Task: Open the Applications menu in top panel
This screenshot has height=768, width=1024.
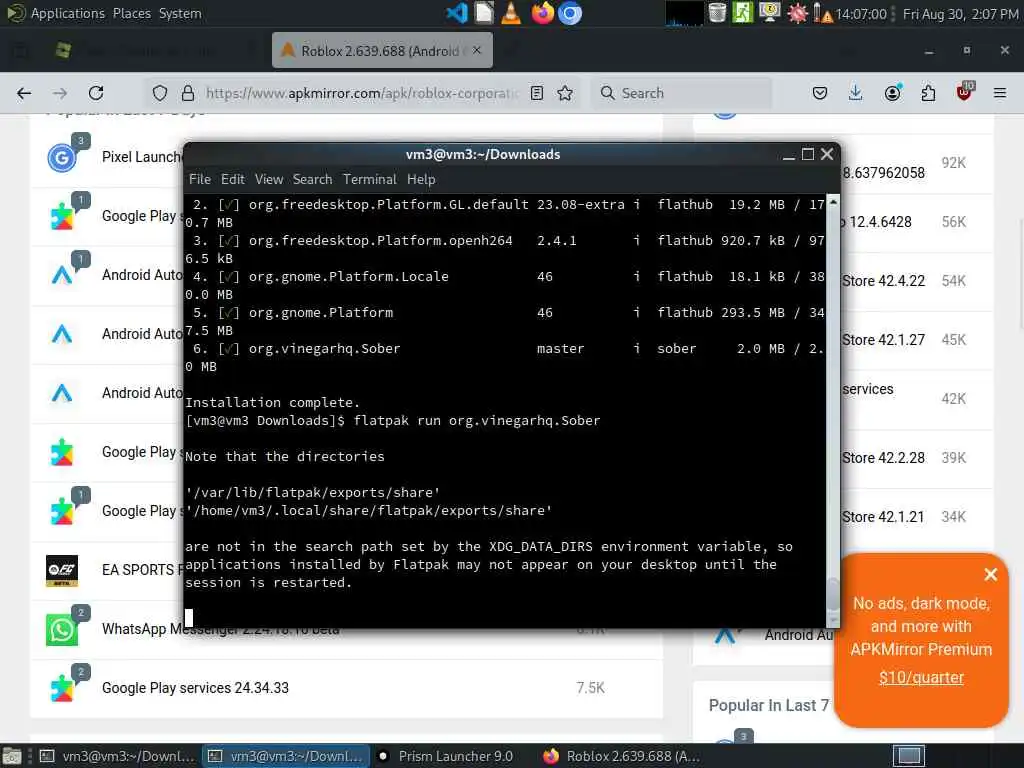Action: [67, 13]
